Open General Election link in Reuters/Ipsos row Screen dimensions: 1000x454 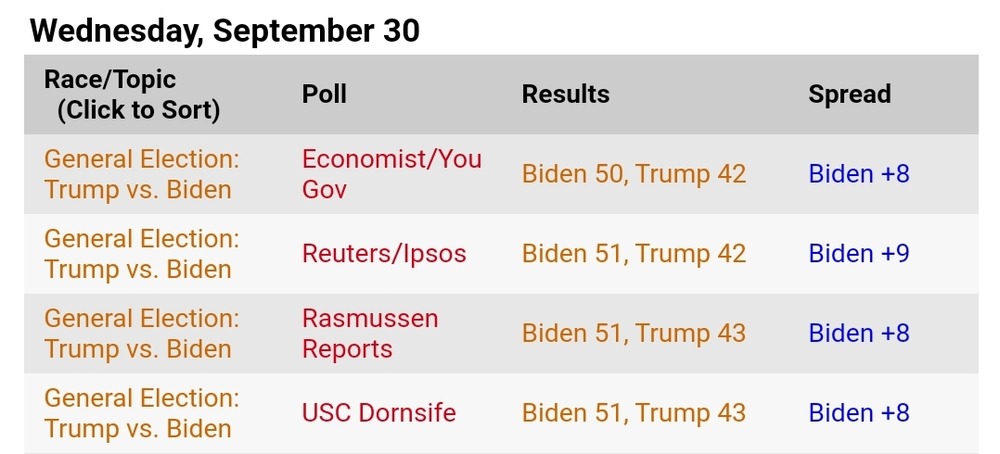pos(142,254)
